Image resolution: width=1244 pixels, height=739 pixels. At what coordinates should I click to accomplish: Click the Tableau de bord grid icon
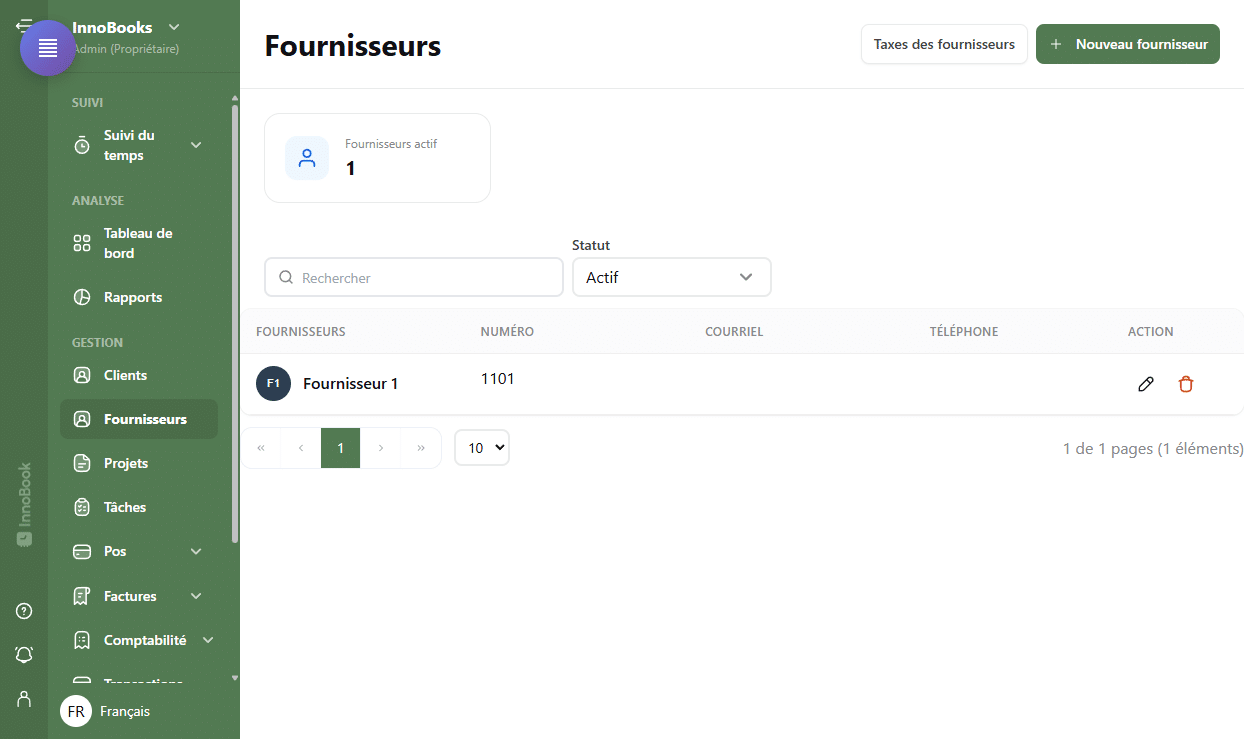82,243
